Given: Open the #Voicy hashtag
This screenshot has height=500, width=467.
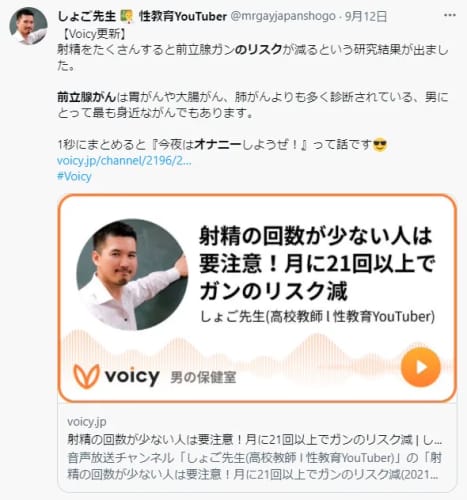Looking at the screenshot, I should 74,176.
